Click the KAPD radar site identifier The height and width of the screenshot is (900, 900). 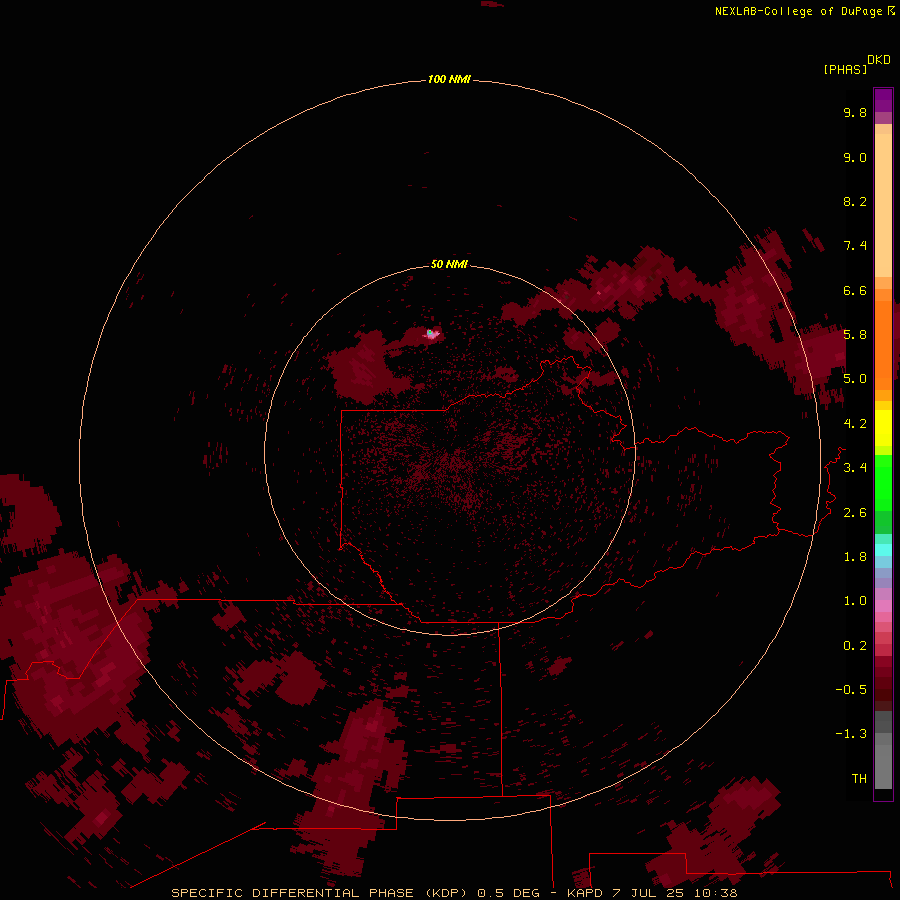click(x=584, y=893)
